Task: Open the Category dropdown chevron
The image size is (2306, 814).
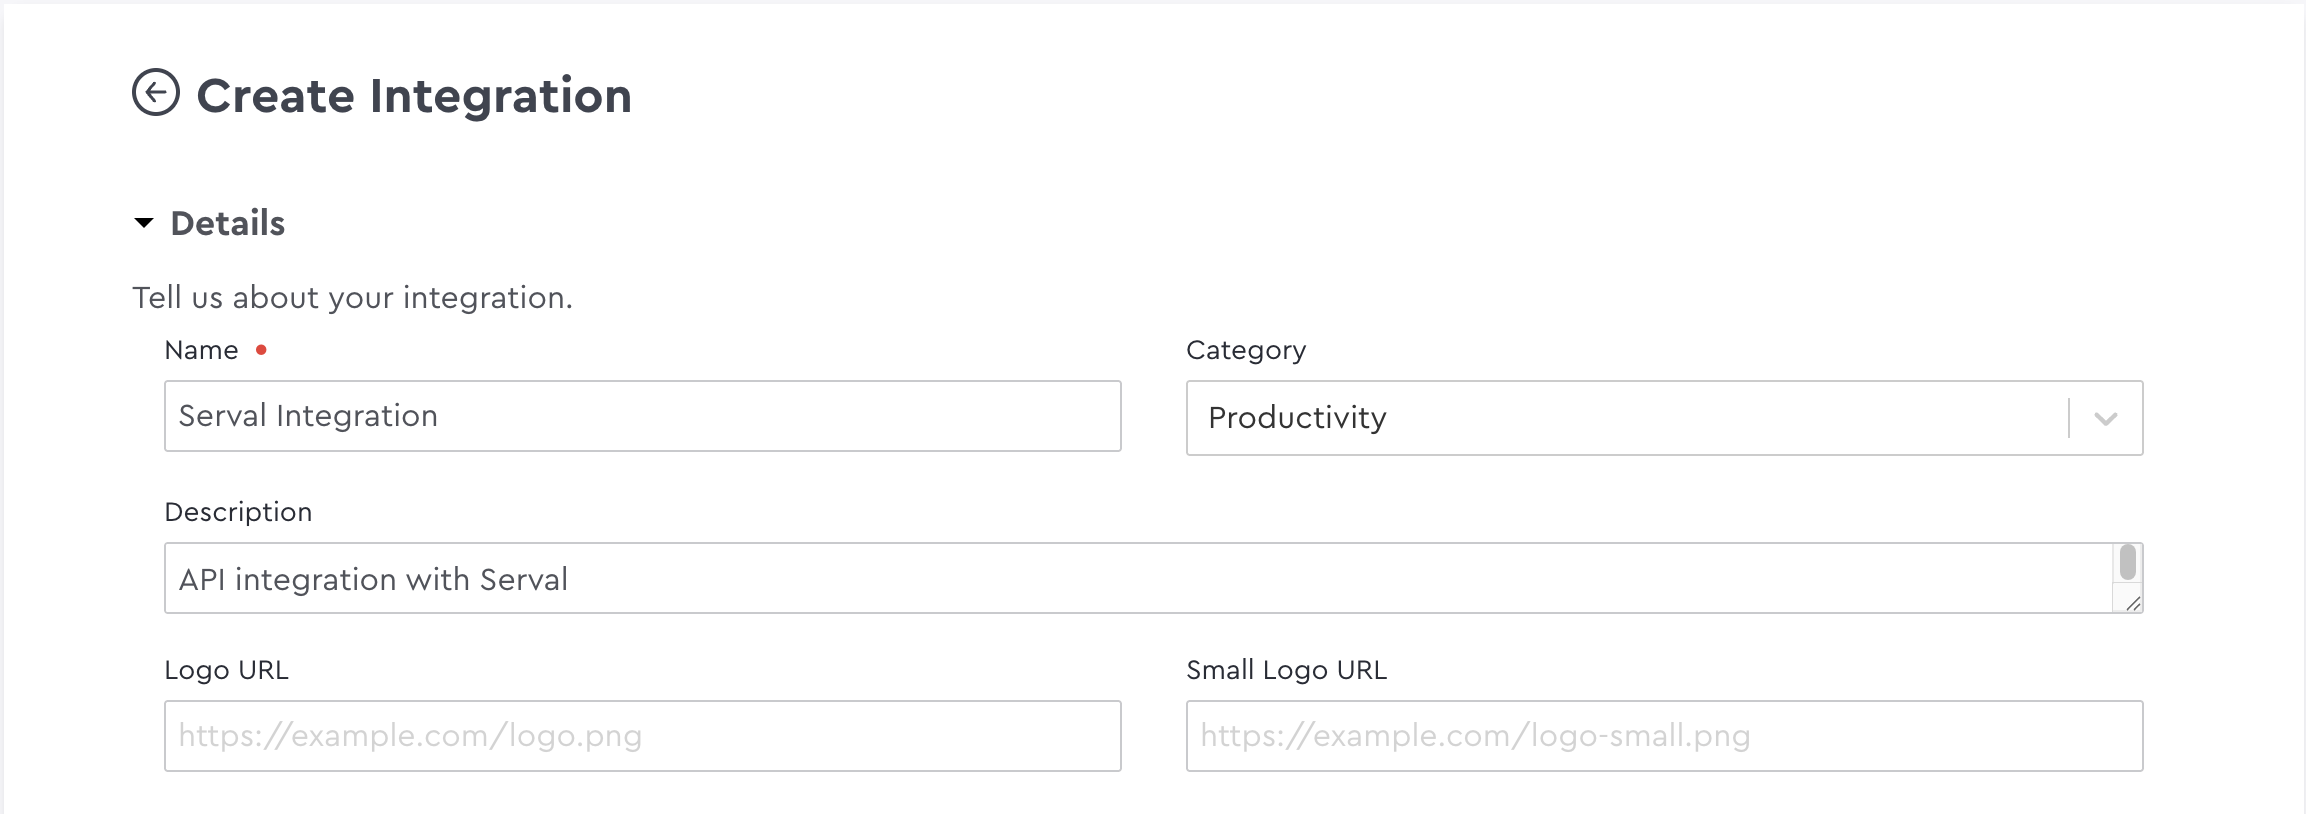Action: [x=2103, y=418]
